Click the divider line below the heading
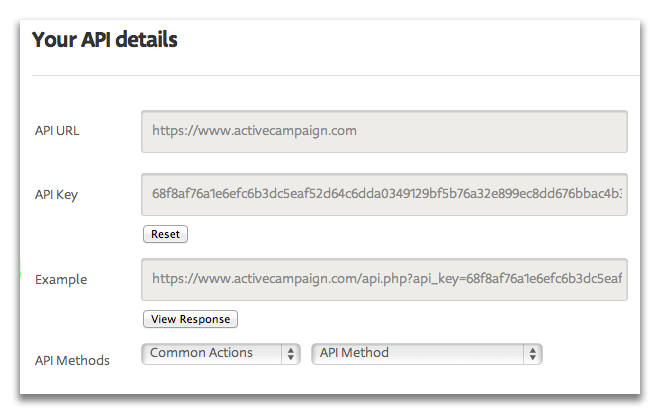The width and height of the screenshot is (660, 414). 336,76
